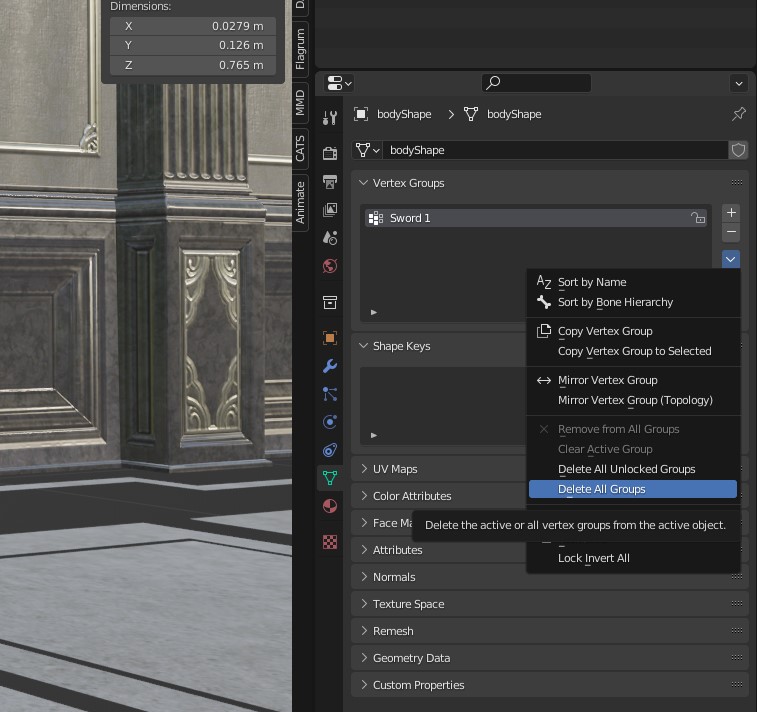Open the MMD sidebar tab

(x=300, y=102)
